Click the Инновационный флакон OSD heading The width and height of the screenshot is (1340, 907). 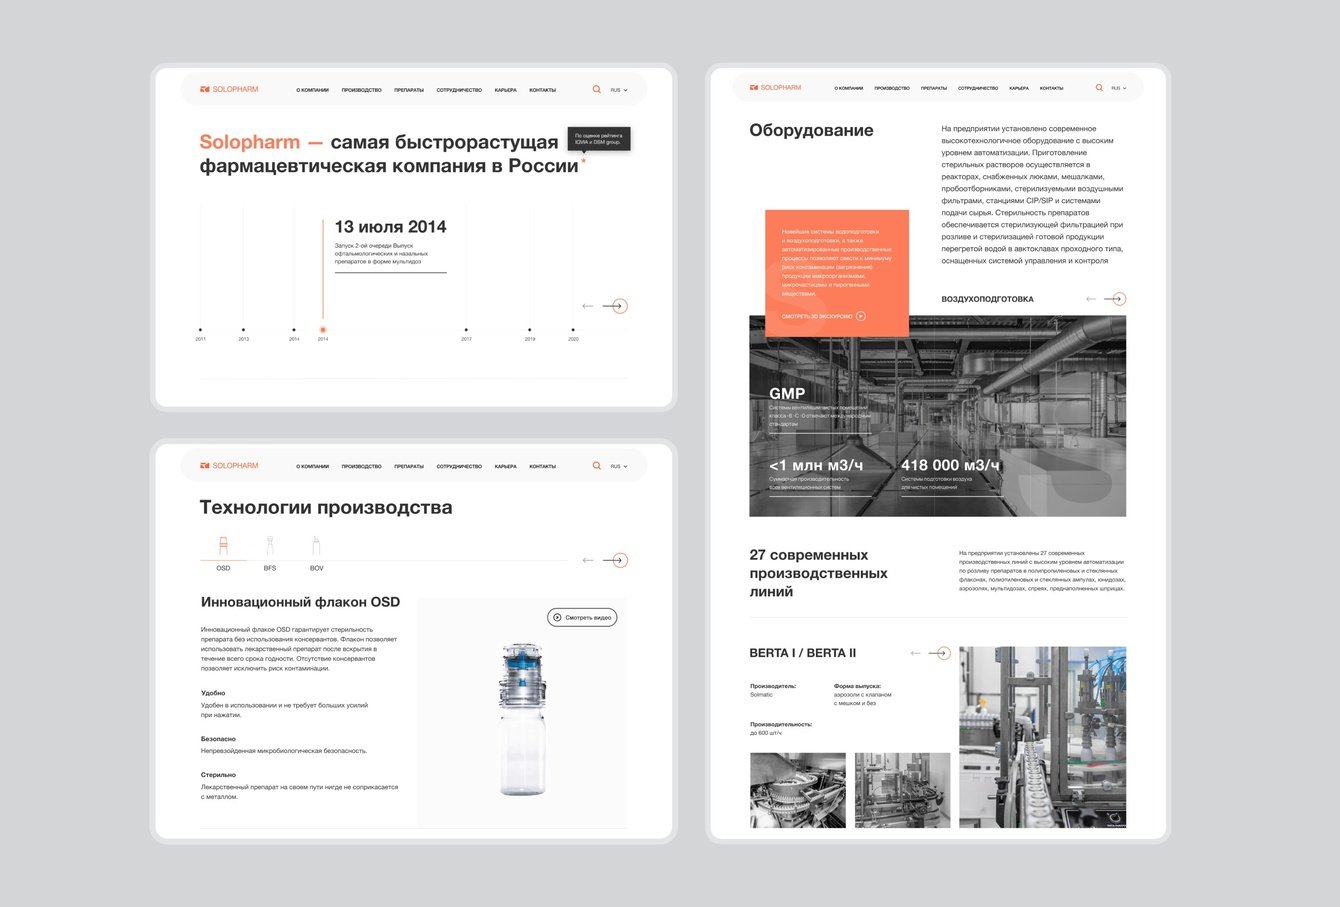300,602
